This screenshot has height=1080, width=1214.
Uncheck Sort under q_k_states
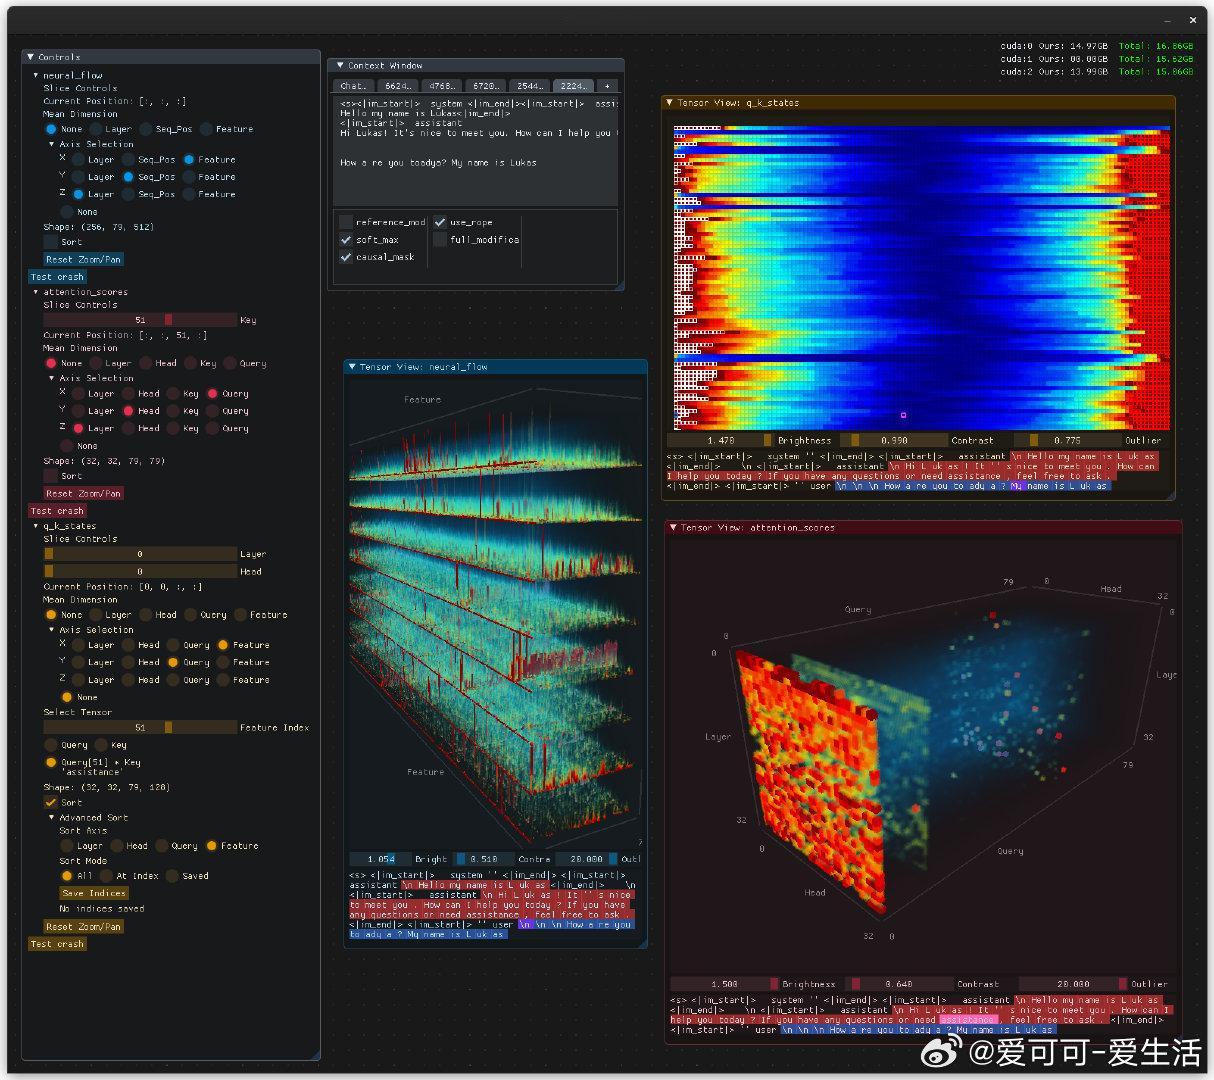(50, 802)
